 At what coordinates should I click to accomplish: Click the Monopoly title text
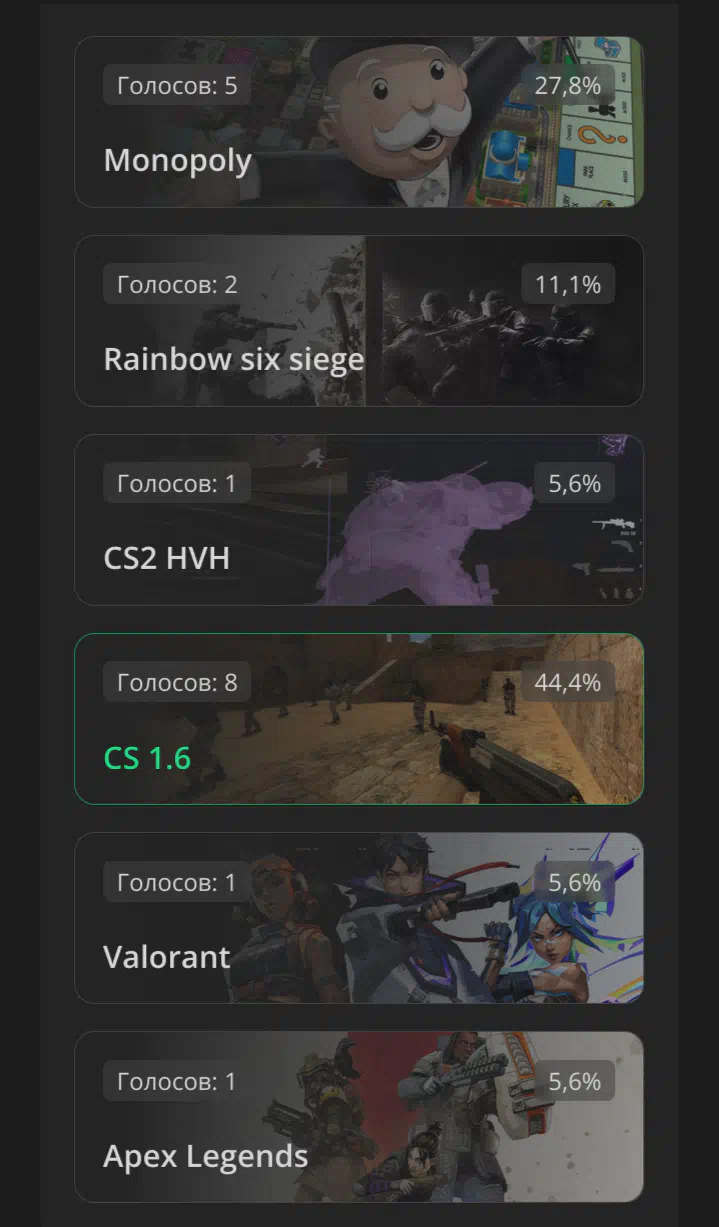pos(178,160)
